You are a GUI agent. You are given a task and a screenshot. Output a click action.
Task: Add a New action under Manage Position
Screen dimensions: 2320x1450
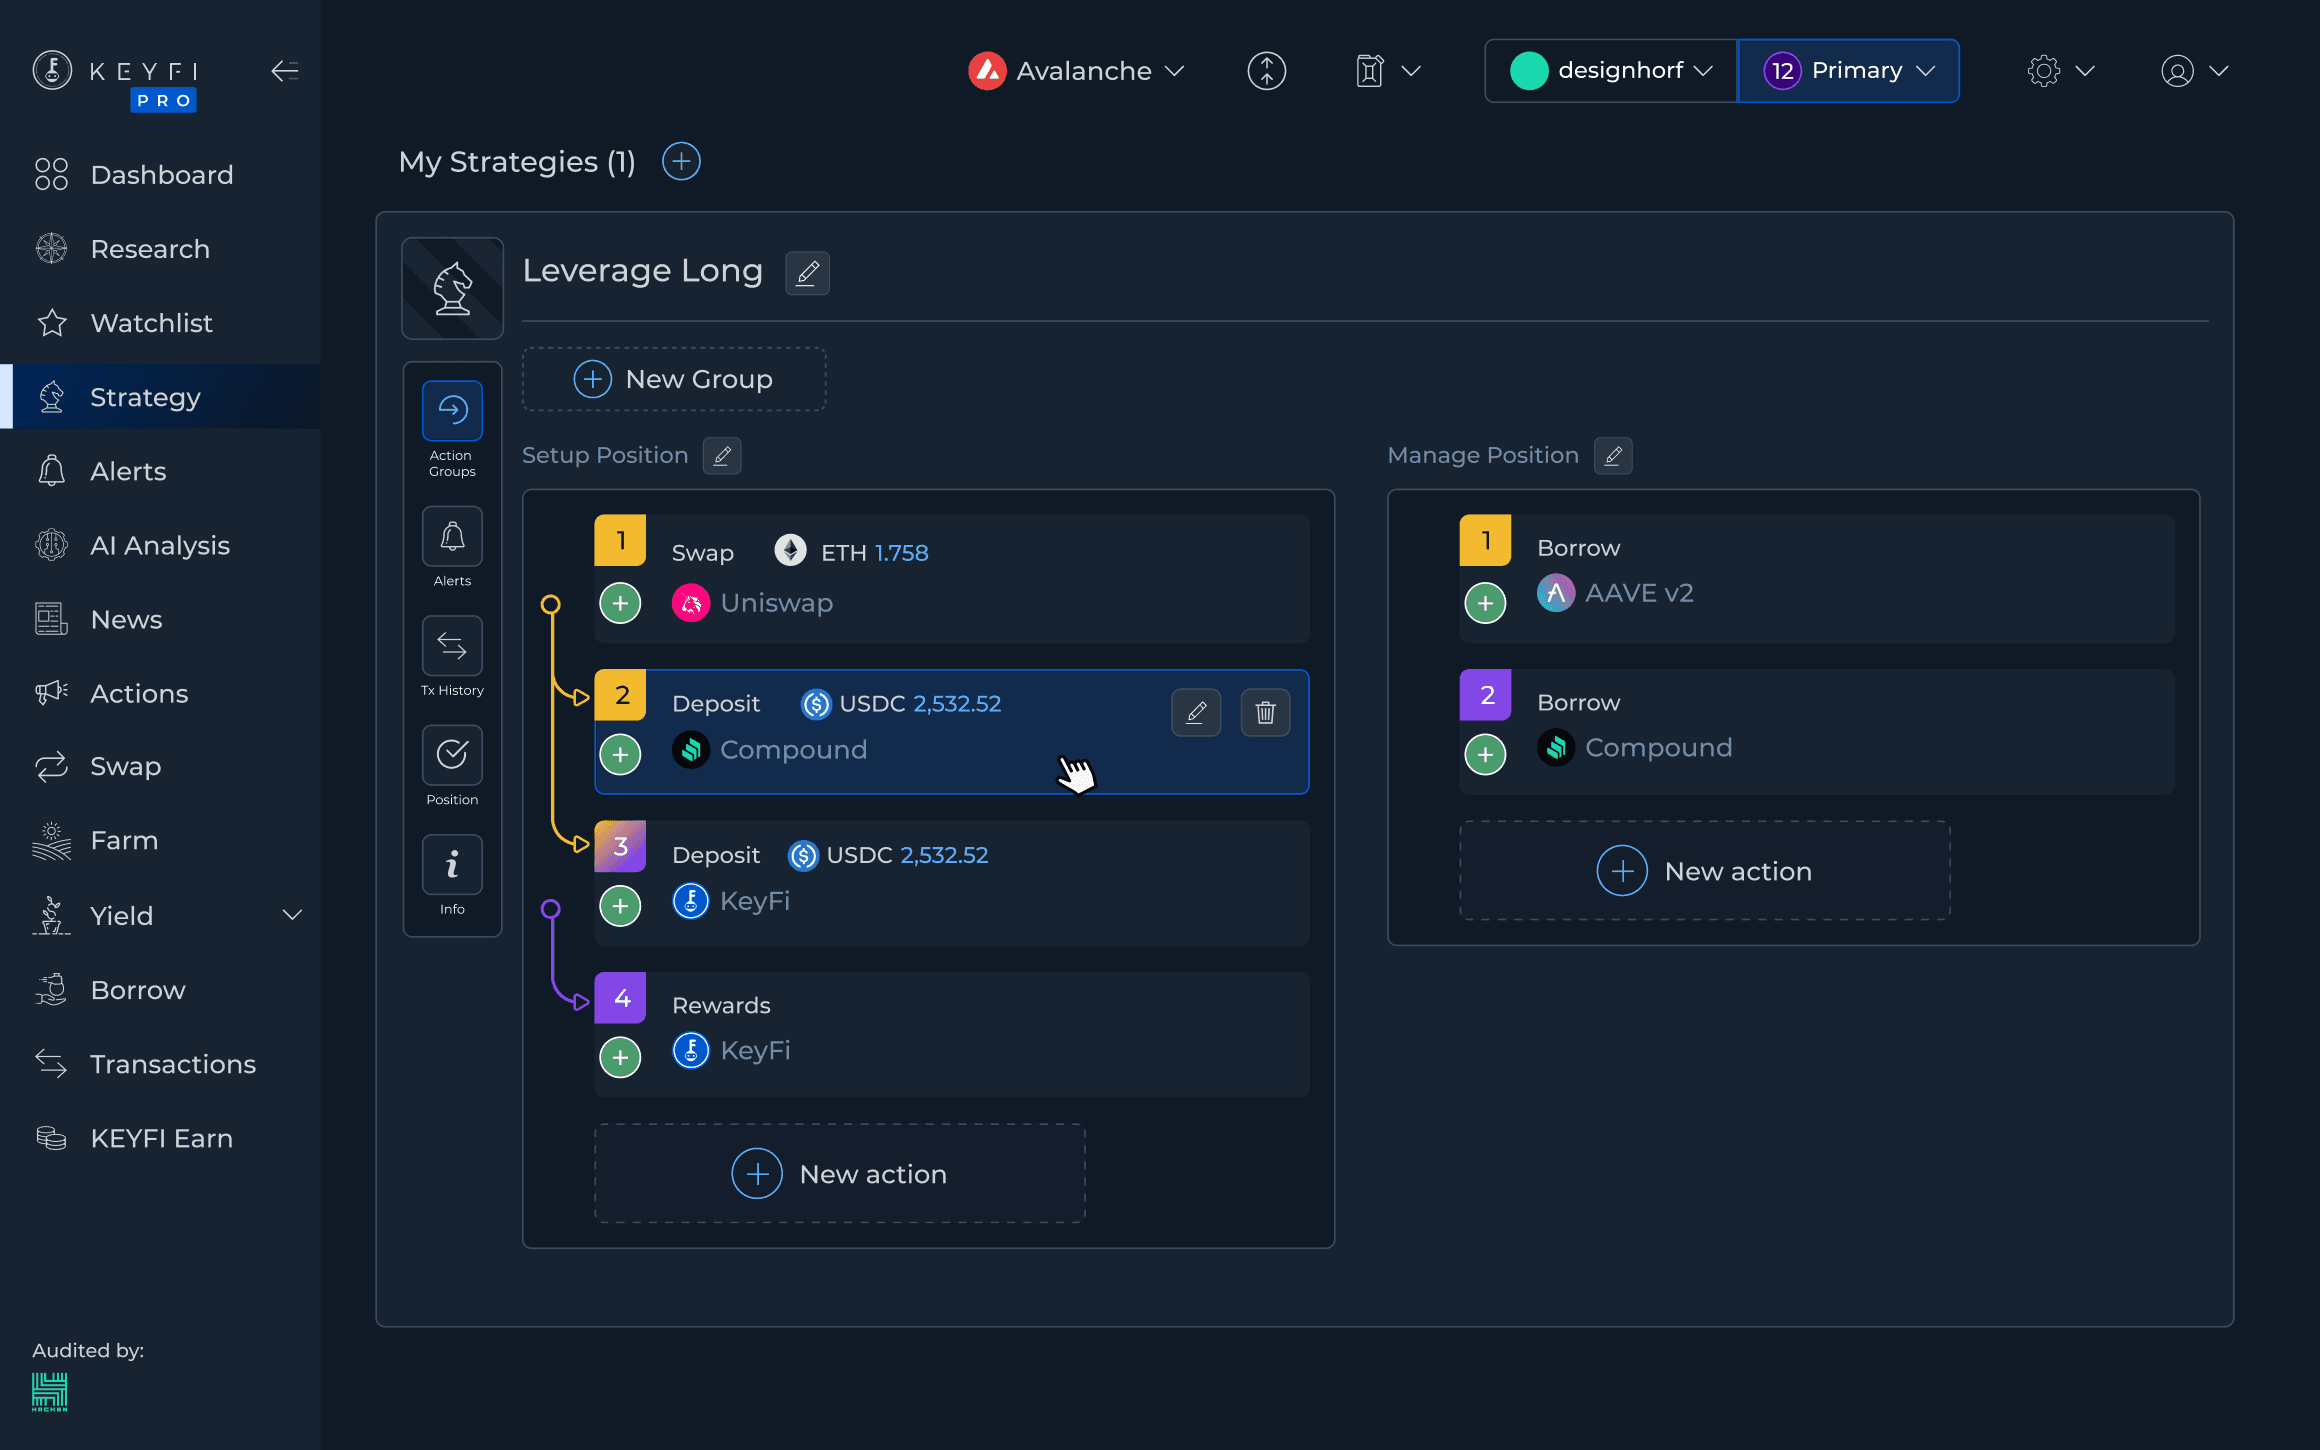coord(1704,870)
